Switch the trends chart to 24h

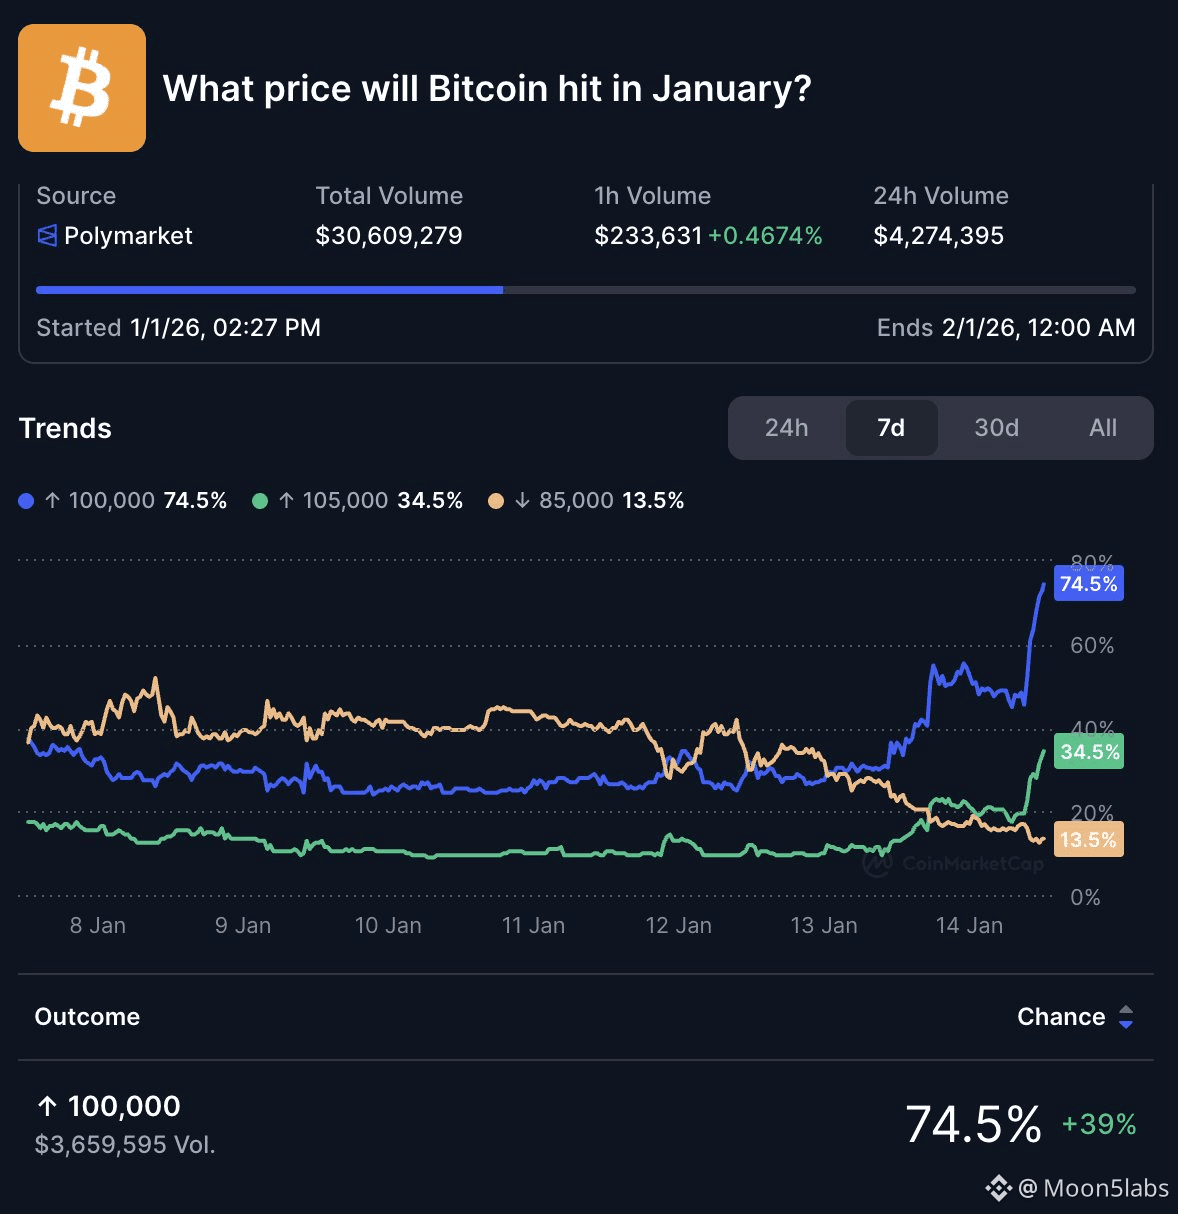point(786,428)
